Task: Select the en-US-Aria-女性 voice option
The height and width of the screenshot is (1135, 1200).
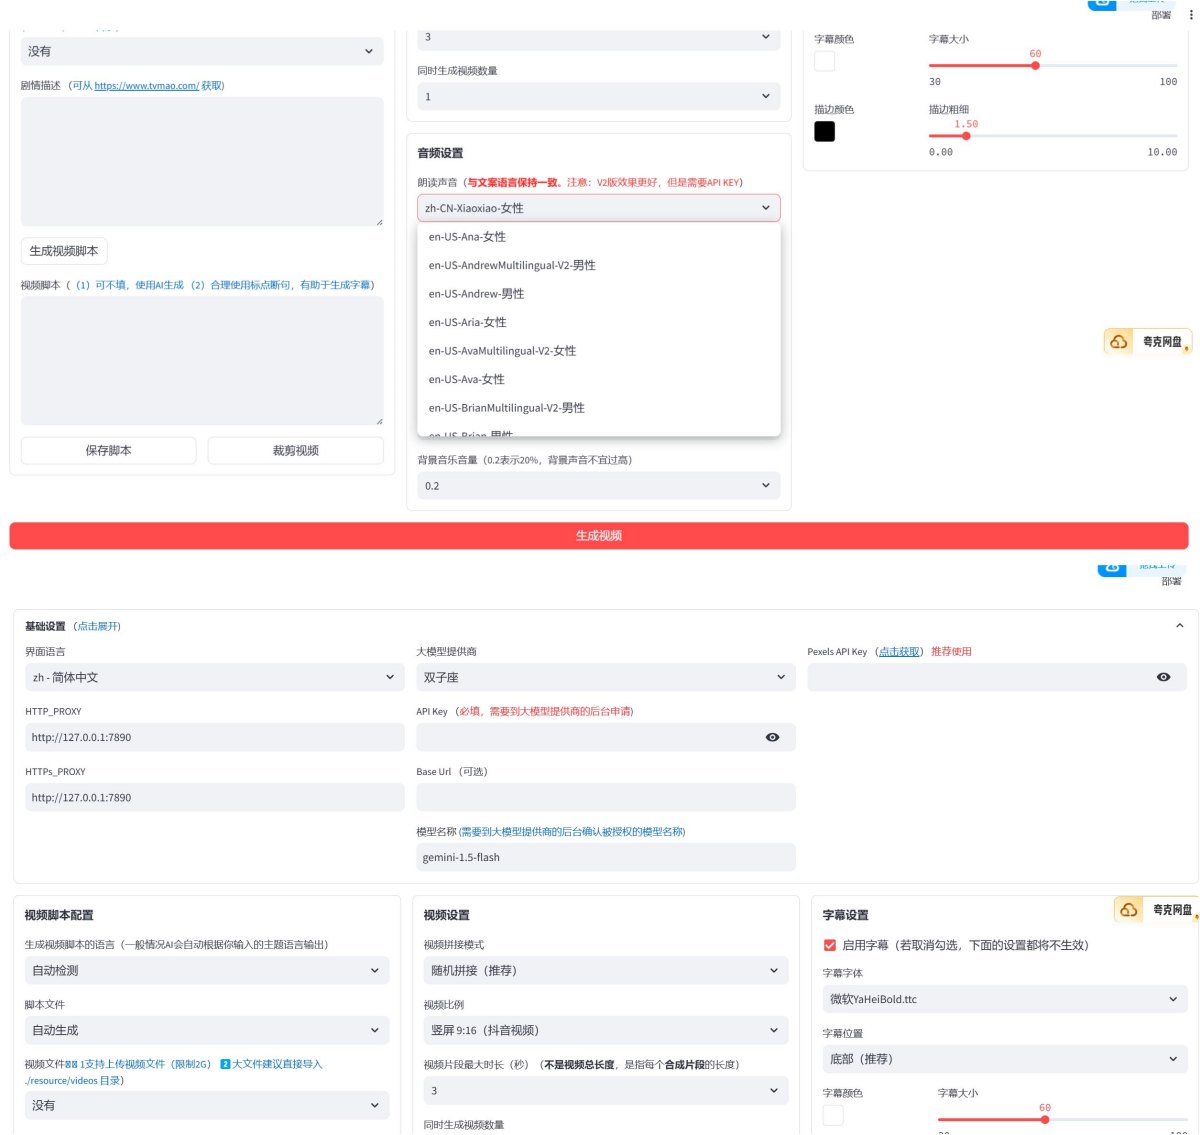Action: click(x=467, y=322)
